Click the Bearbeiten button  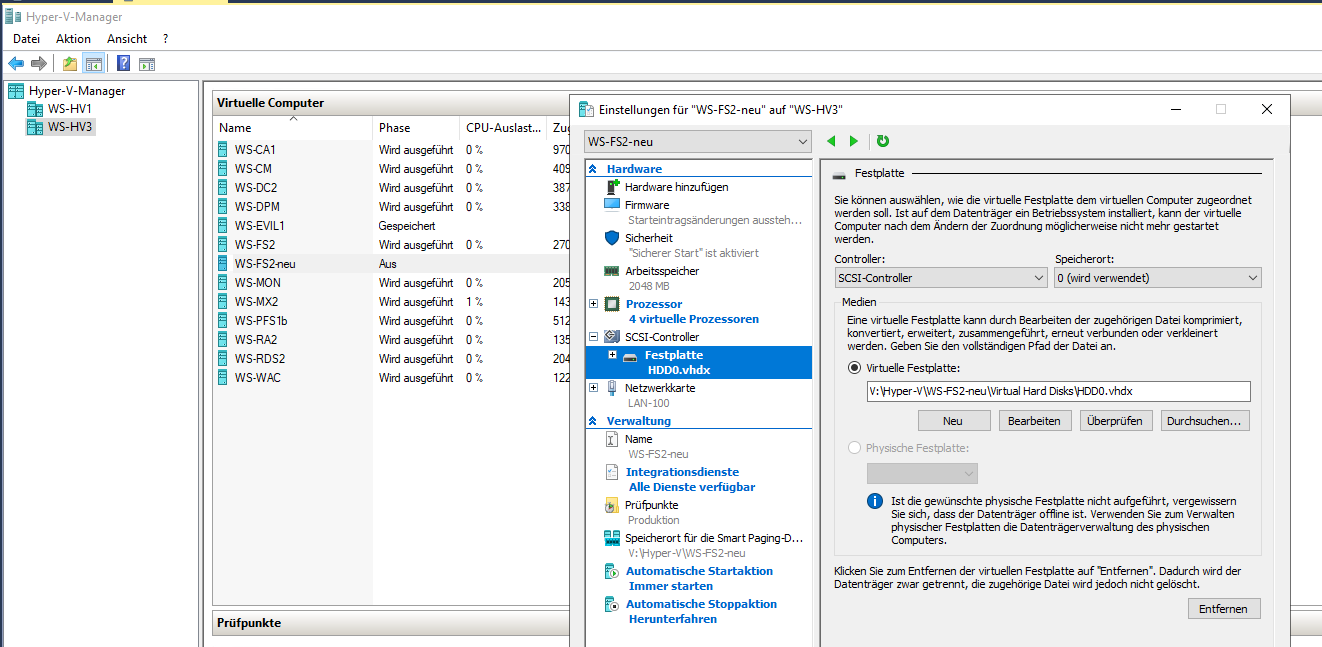click(1034, 421)
